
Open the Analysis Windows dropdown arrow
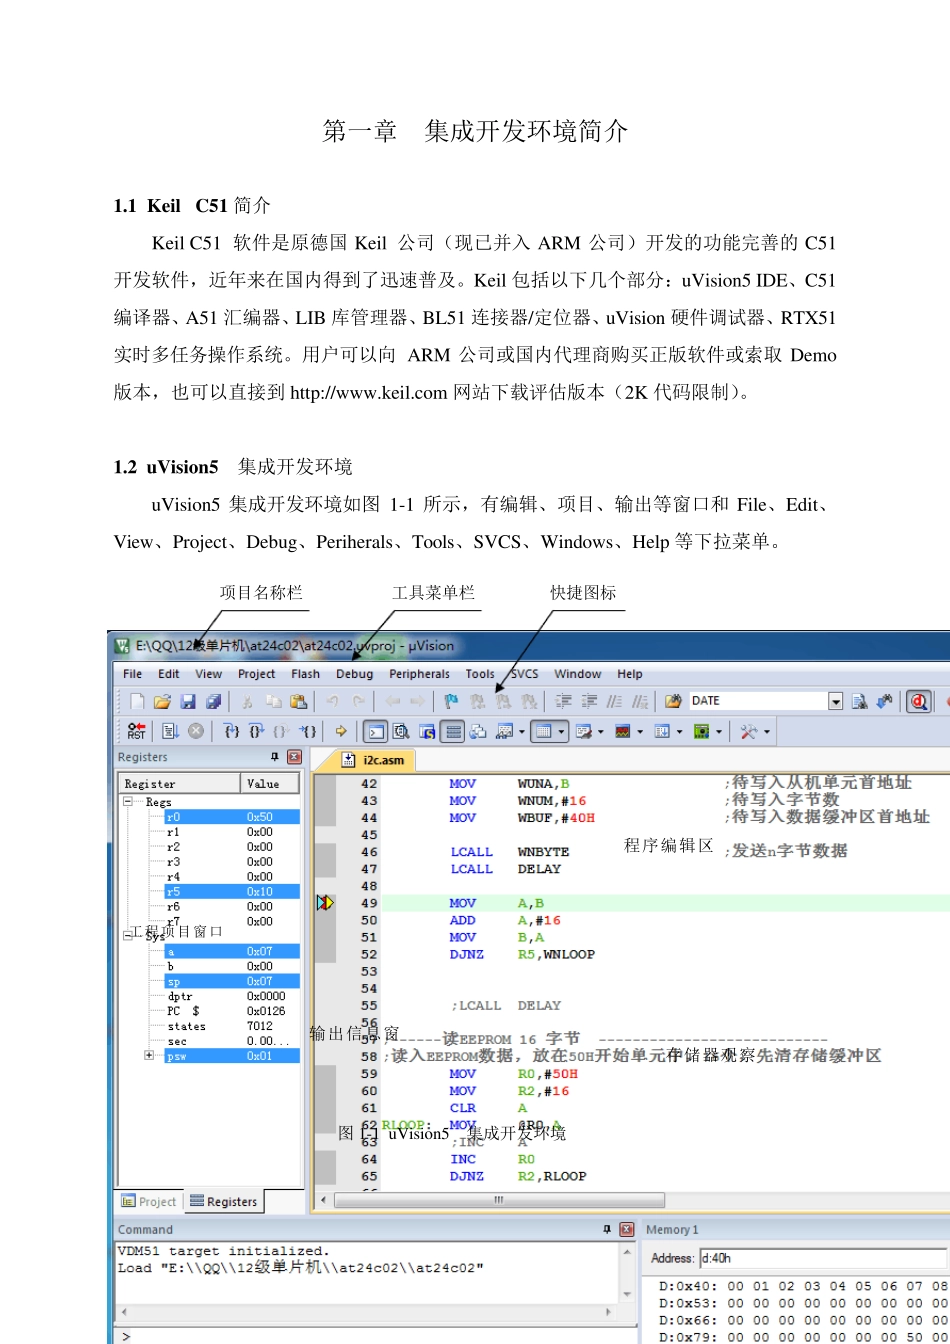pos(640,732)
